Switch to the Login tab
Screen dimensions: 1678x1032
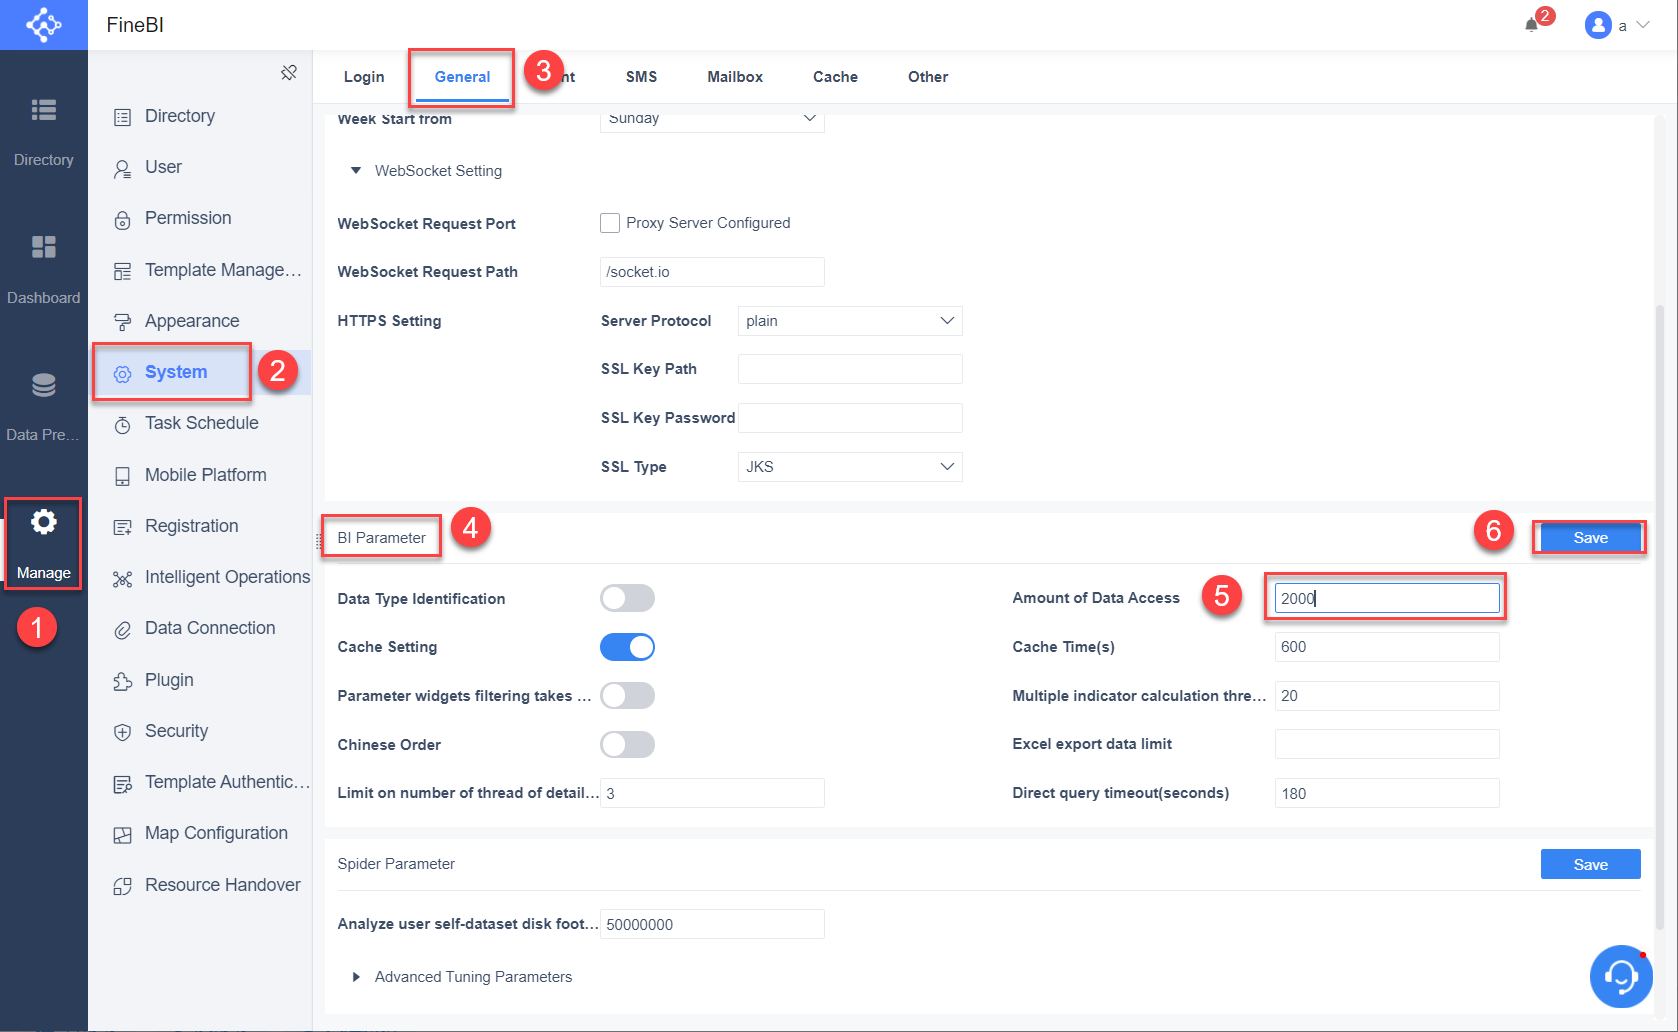coord(364,77)
